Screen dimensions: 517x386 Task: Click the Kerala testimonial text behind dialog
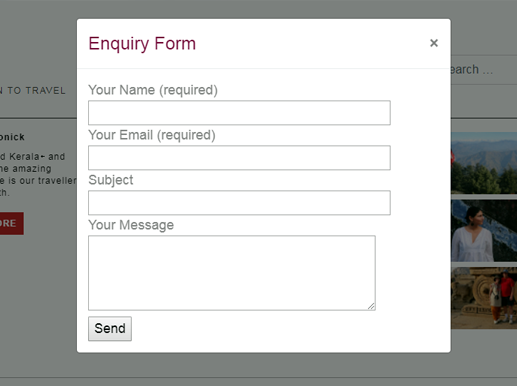pyautogui.click(x=38, y=174)
